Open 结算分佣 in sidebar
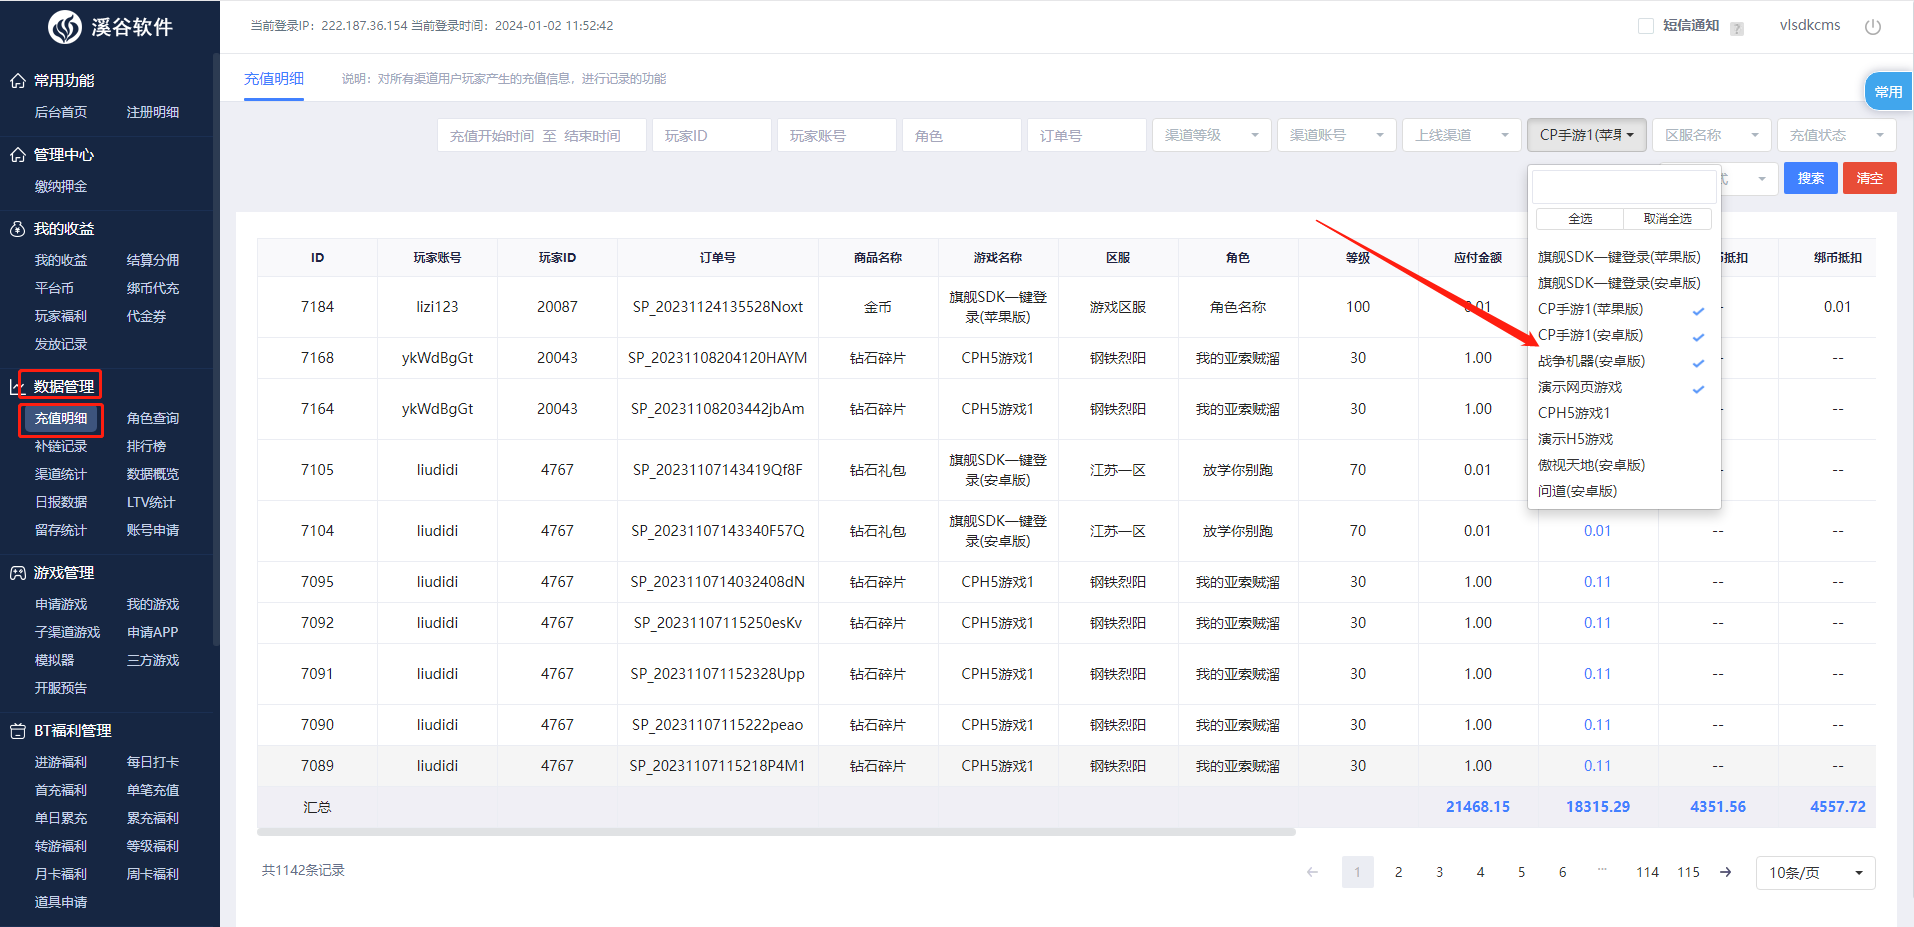 pos(153,261)
